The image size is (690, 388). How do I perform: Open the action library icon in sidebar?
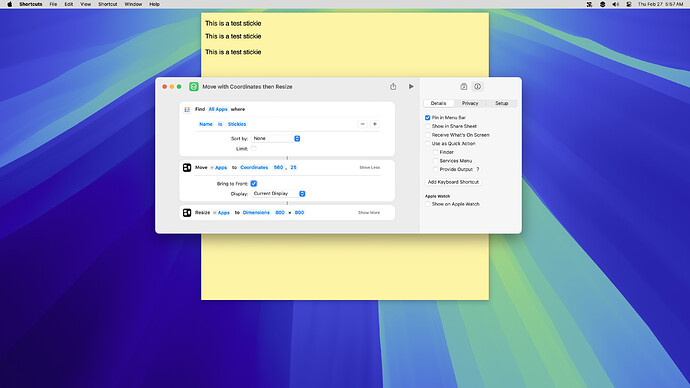pos(463,87)
